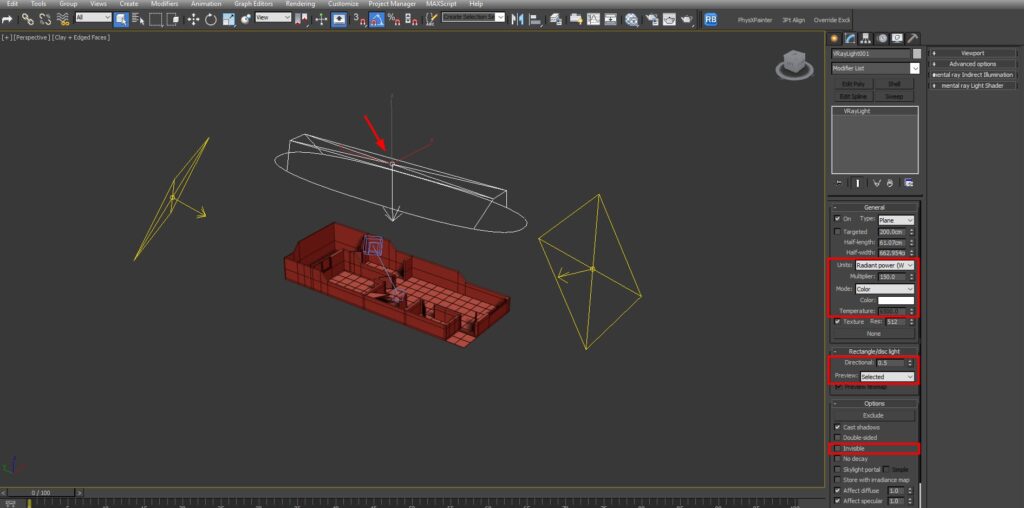Open the Mode dropdown set to Color
Screen dimensions: 1024x508
[885, 289]
